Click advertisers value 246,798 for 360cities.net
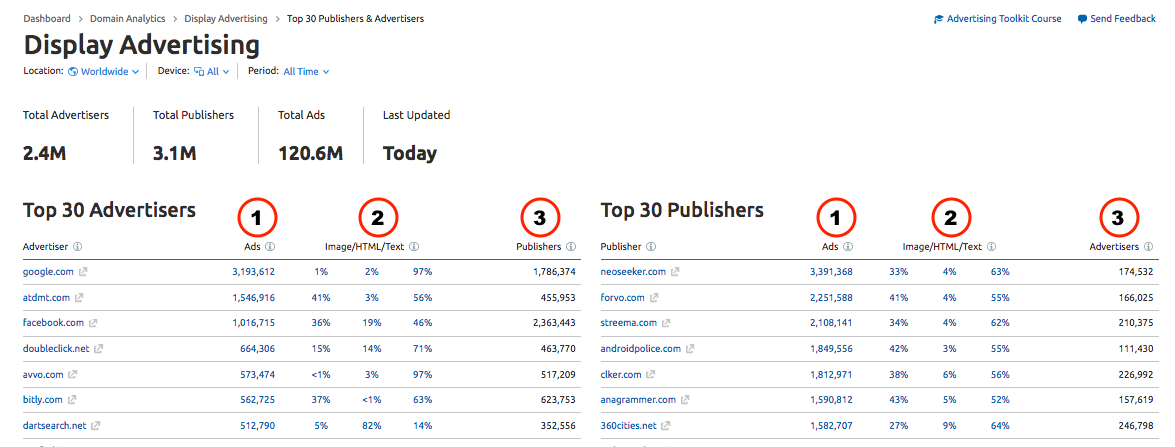Screen dimensions: 1175x447 (x=1135, y=425)
